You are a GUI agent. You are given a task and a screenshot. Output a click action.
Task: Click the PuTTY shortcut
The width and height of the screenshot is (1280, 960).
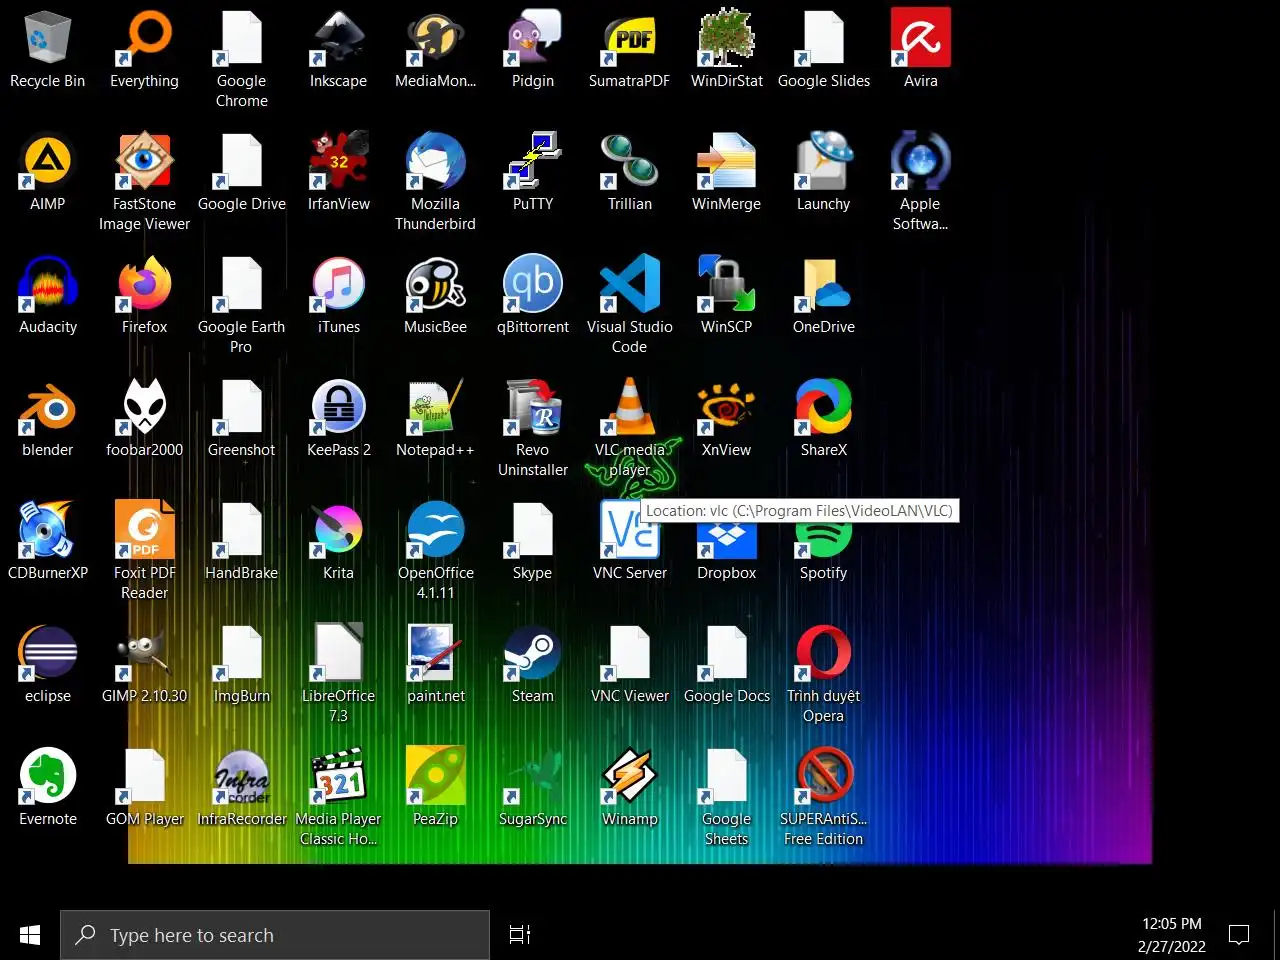(532, 161)
